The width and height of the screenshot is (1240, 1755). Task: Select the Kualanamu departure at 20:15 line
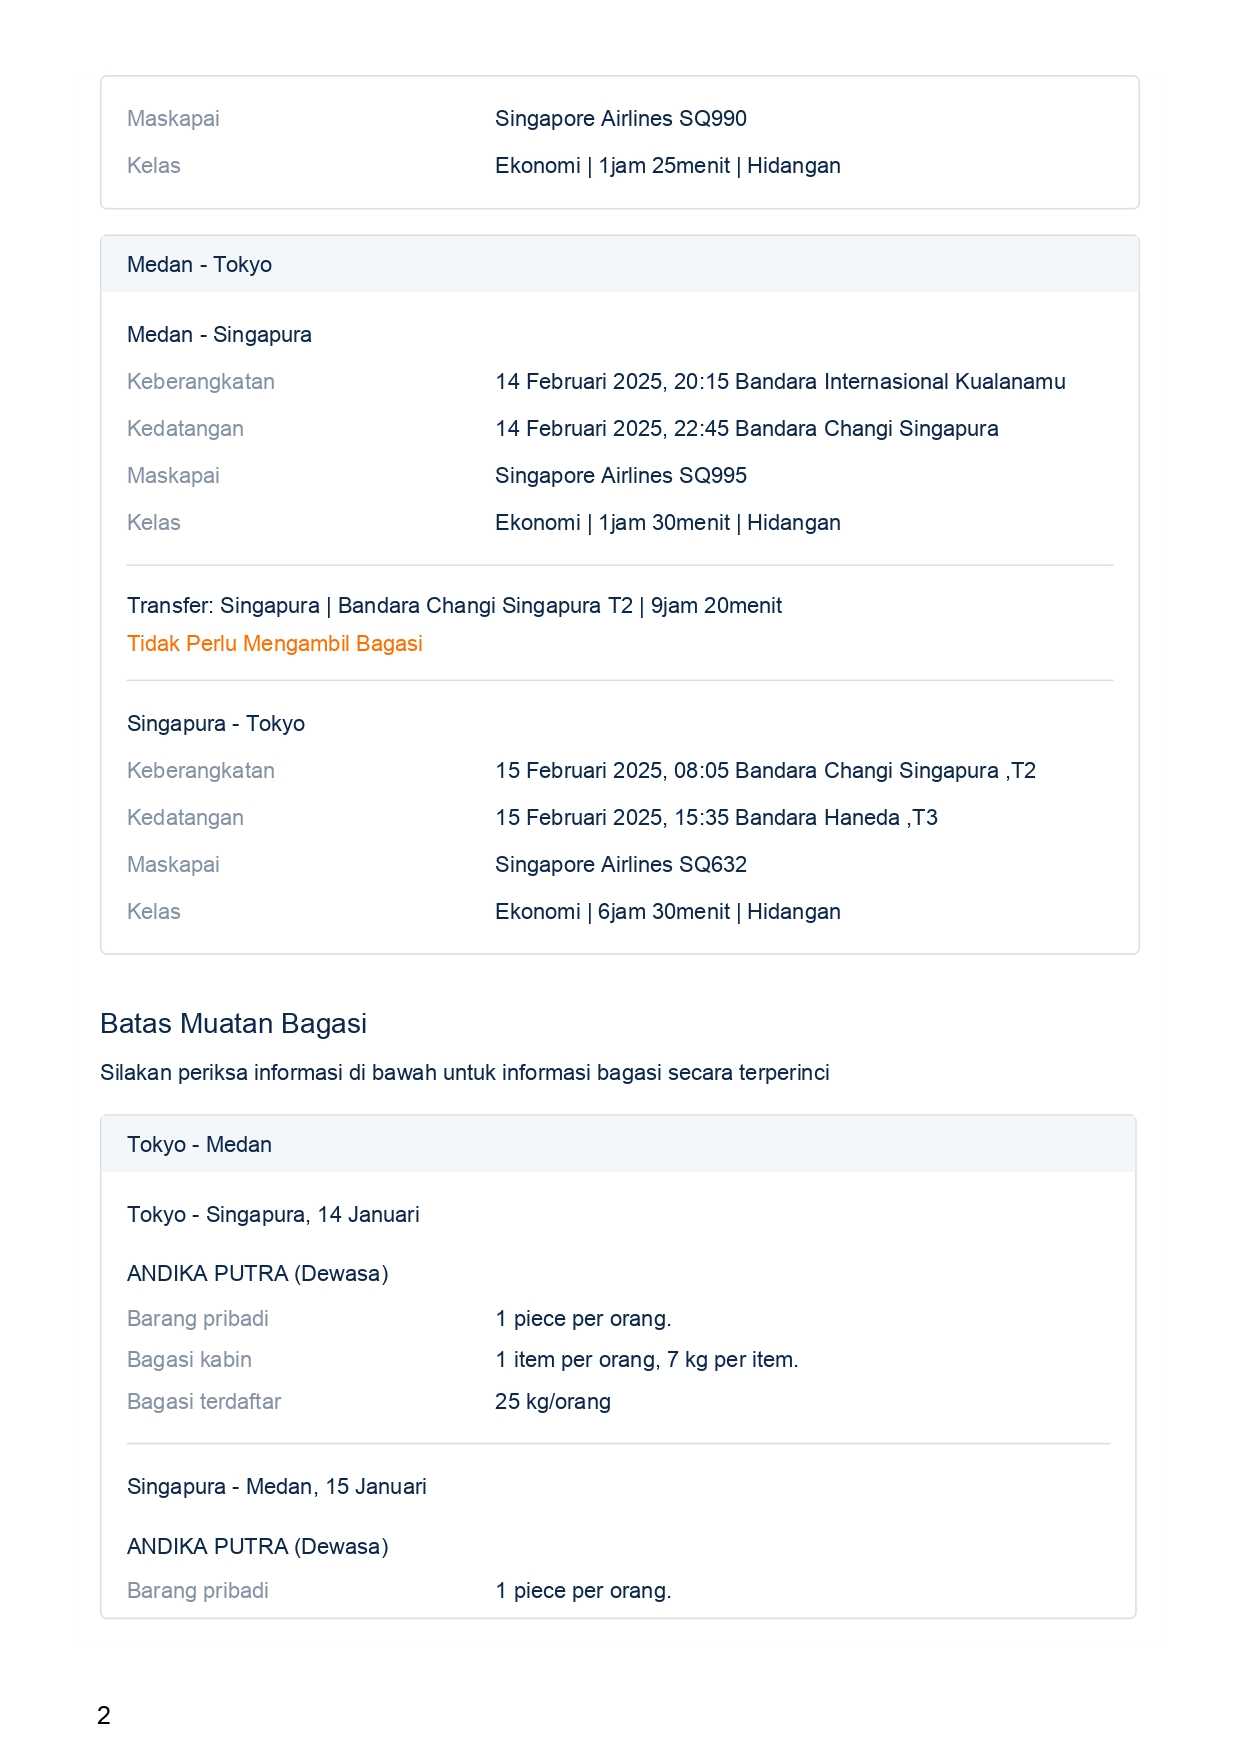[x=779, y=381]
